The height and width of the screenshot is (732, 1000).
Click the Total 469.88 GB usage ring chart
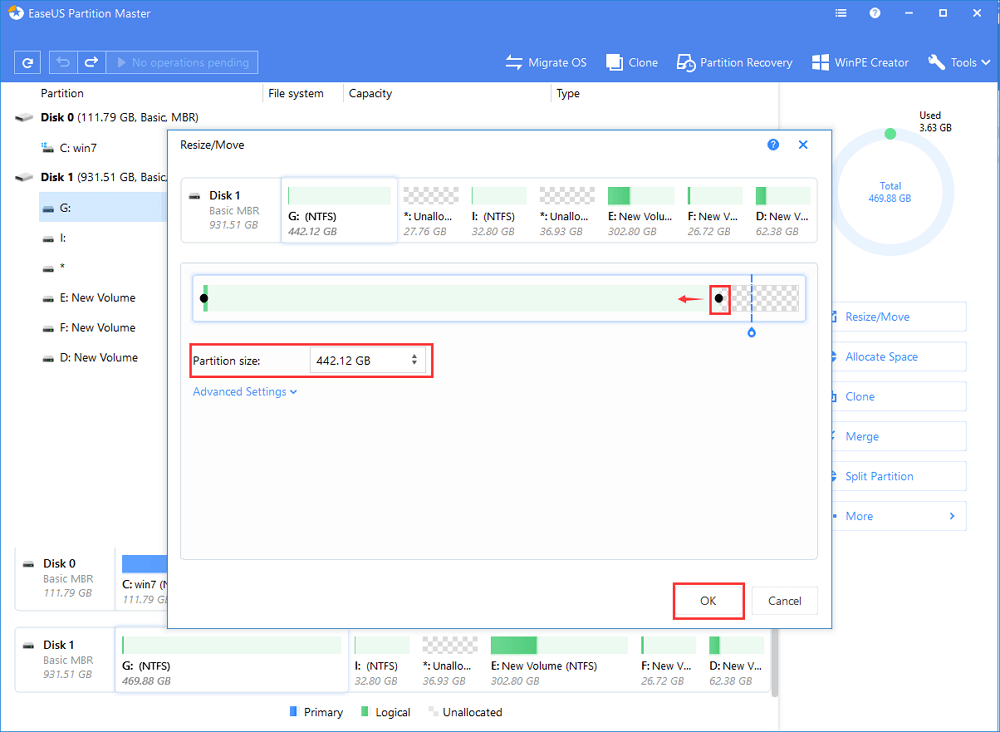click(890, 191)
